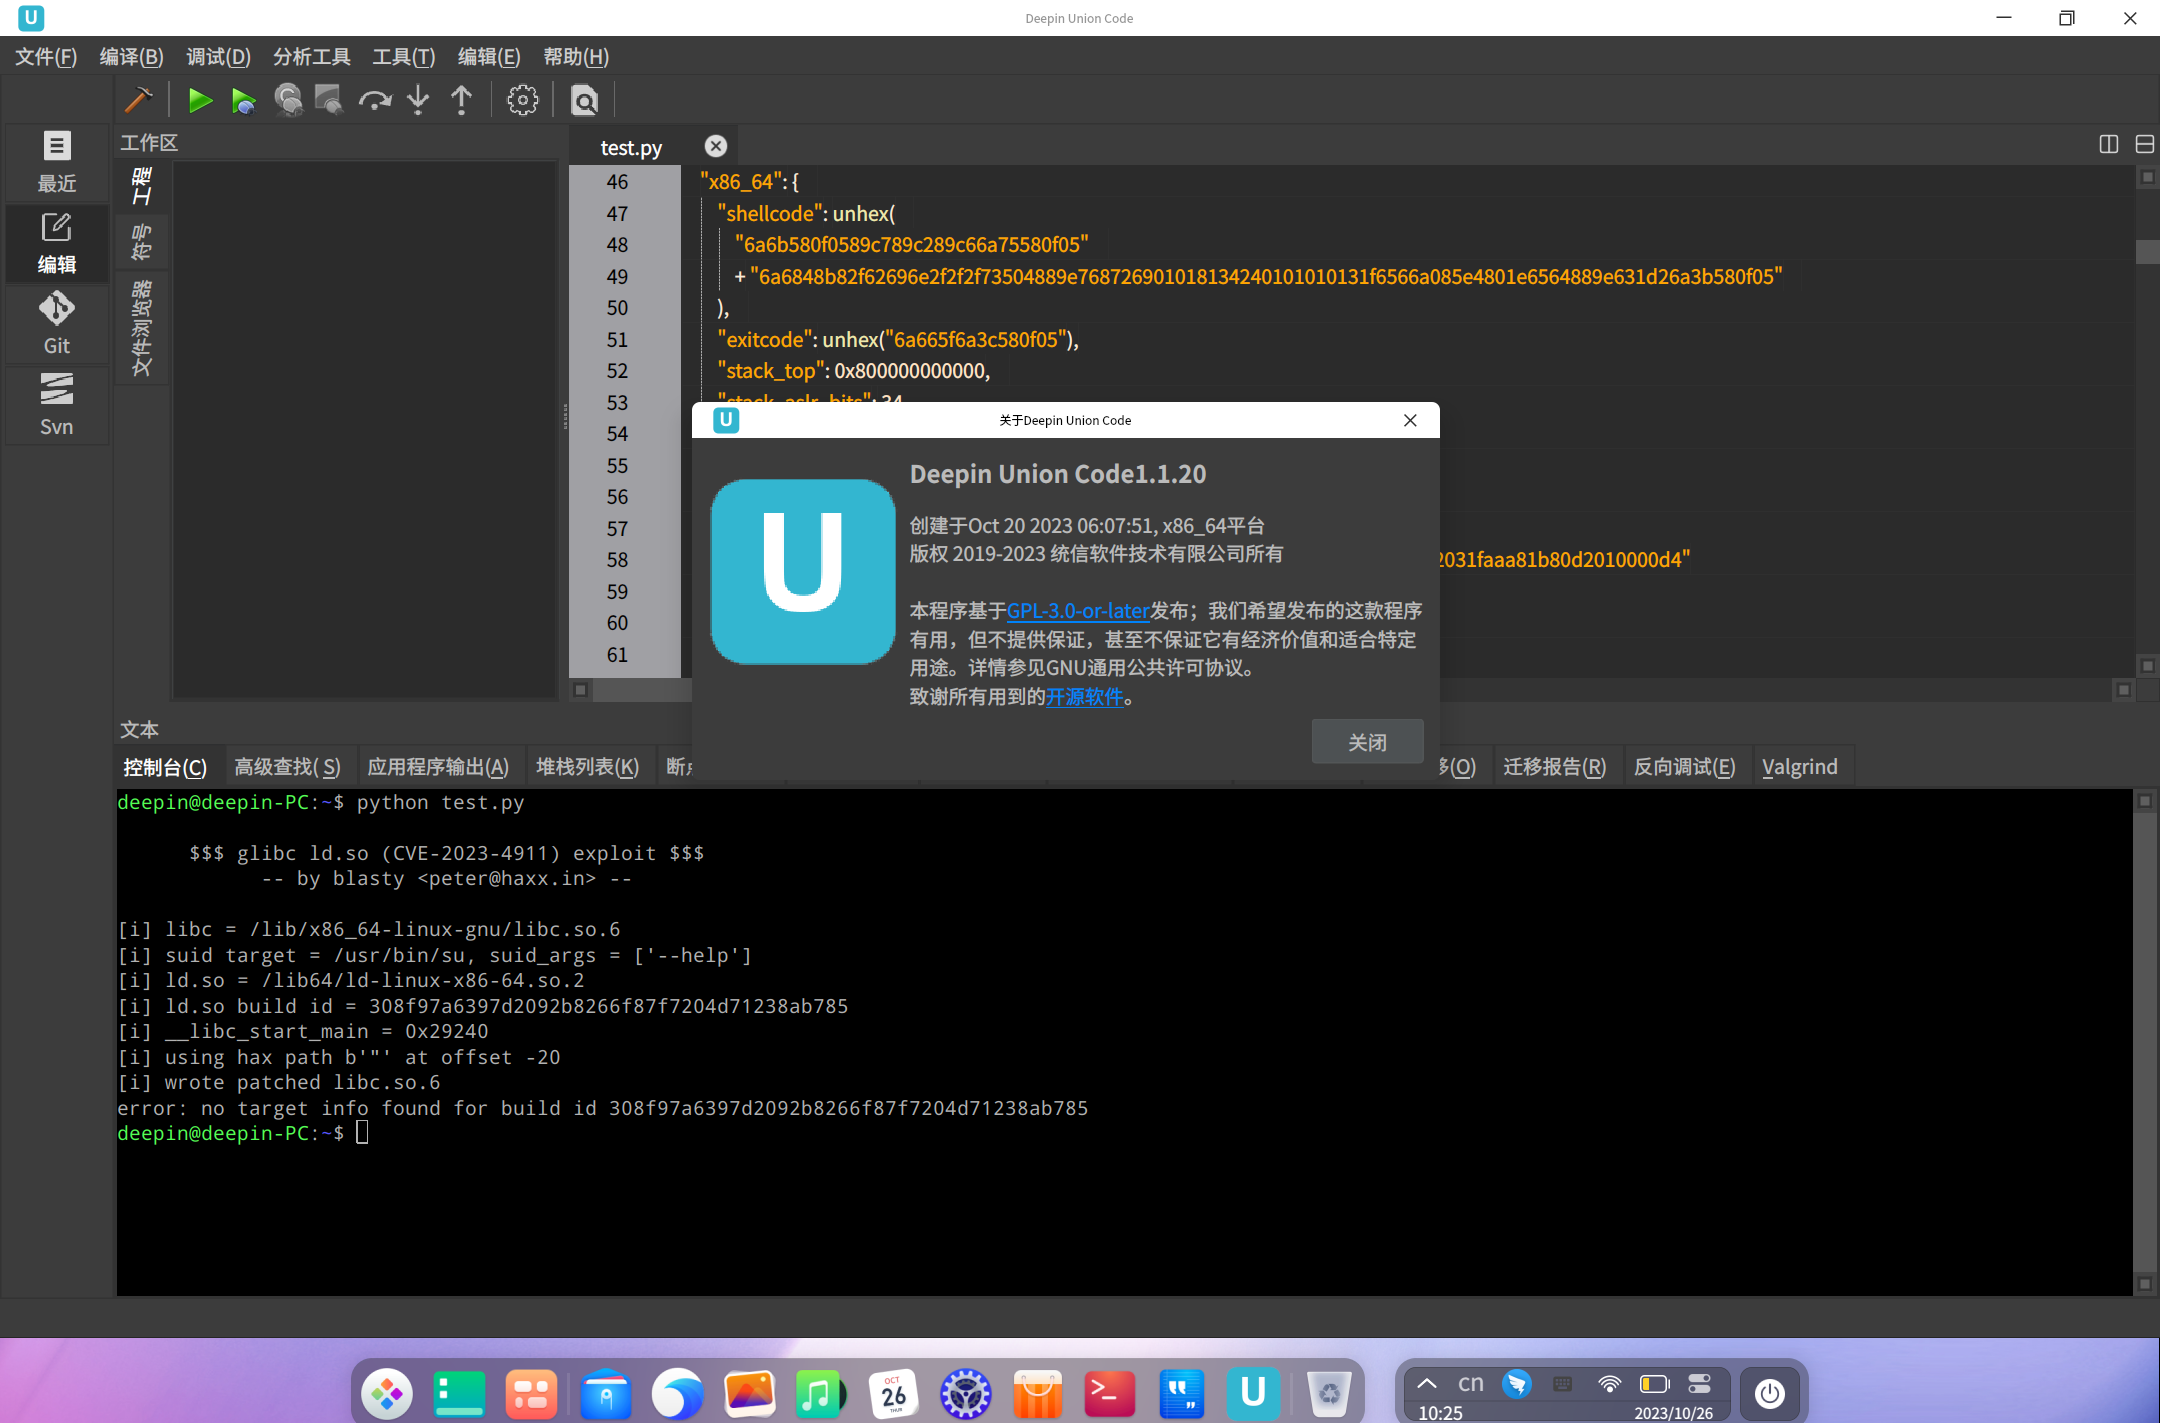Open the GPL-3.0-or-later license link
Viewport: 2160px width, 1423px height.
point(1078,611)
